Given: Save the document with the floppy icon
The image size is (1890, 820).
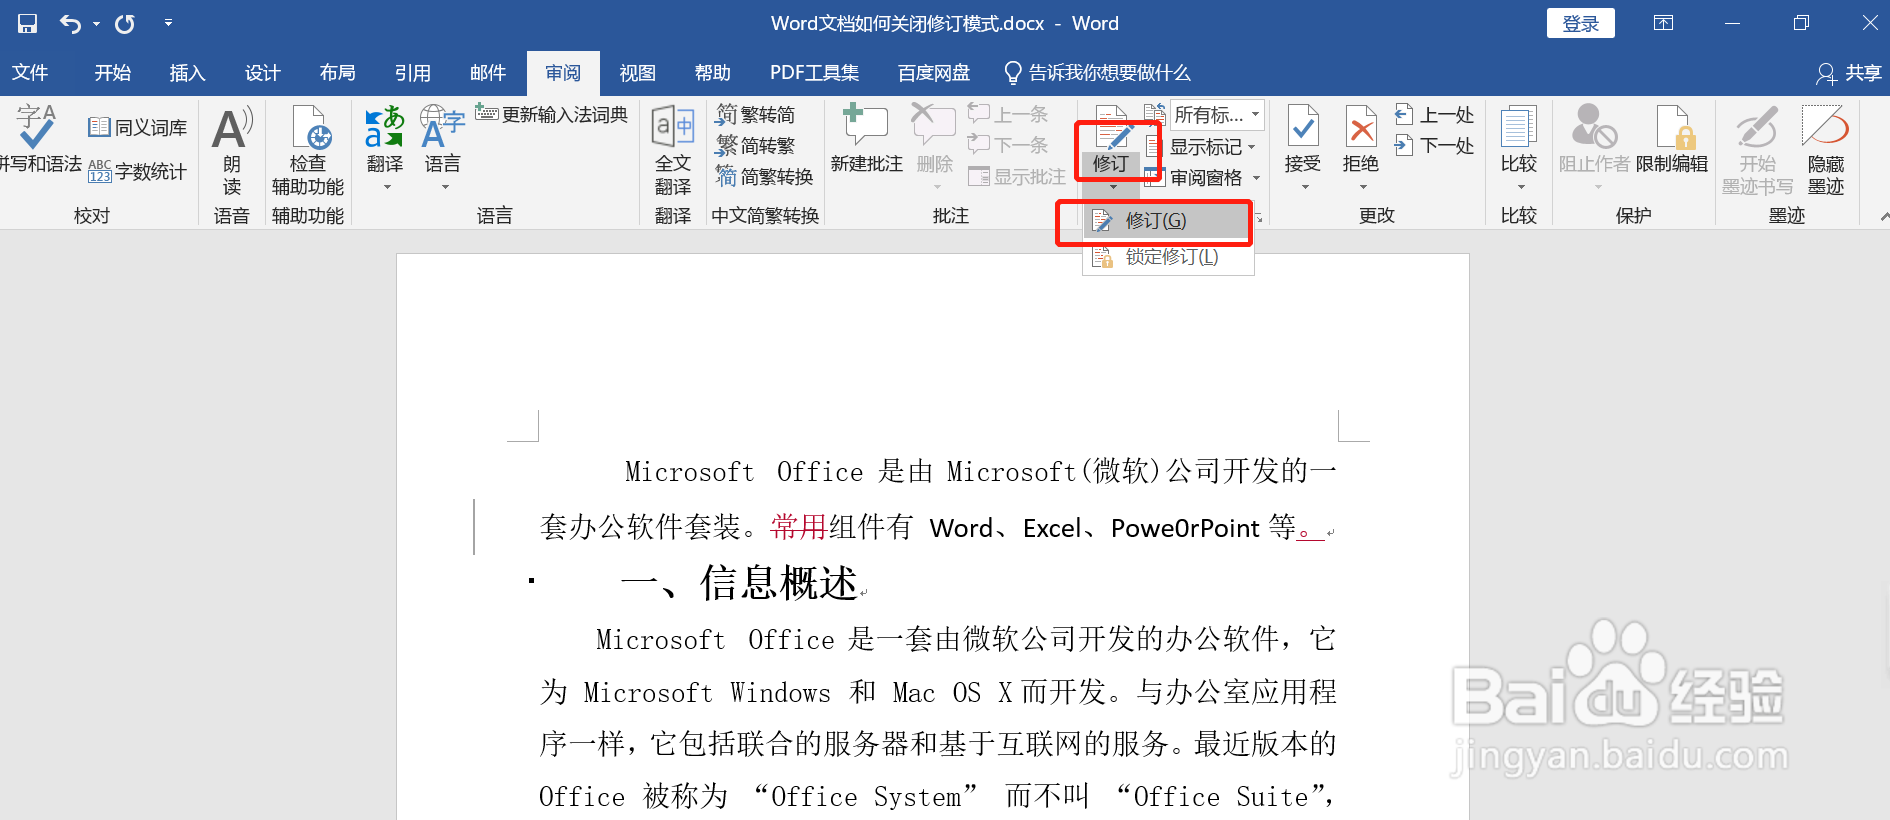Looking at the screenshot, I should point(27,23).
